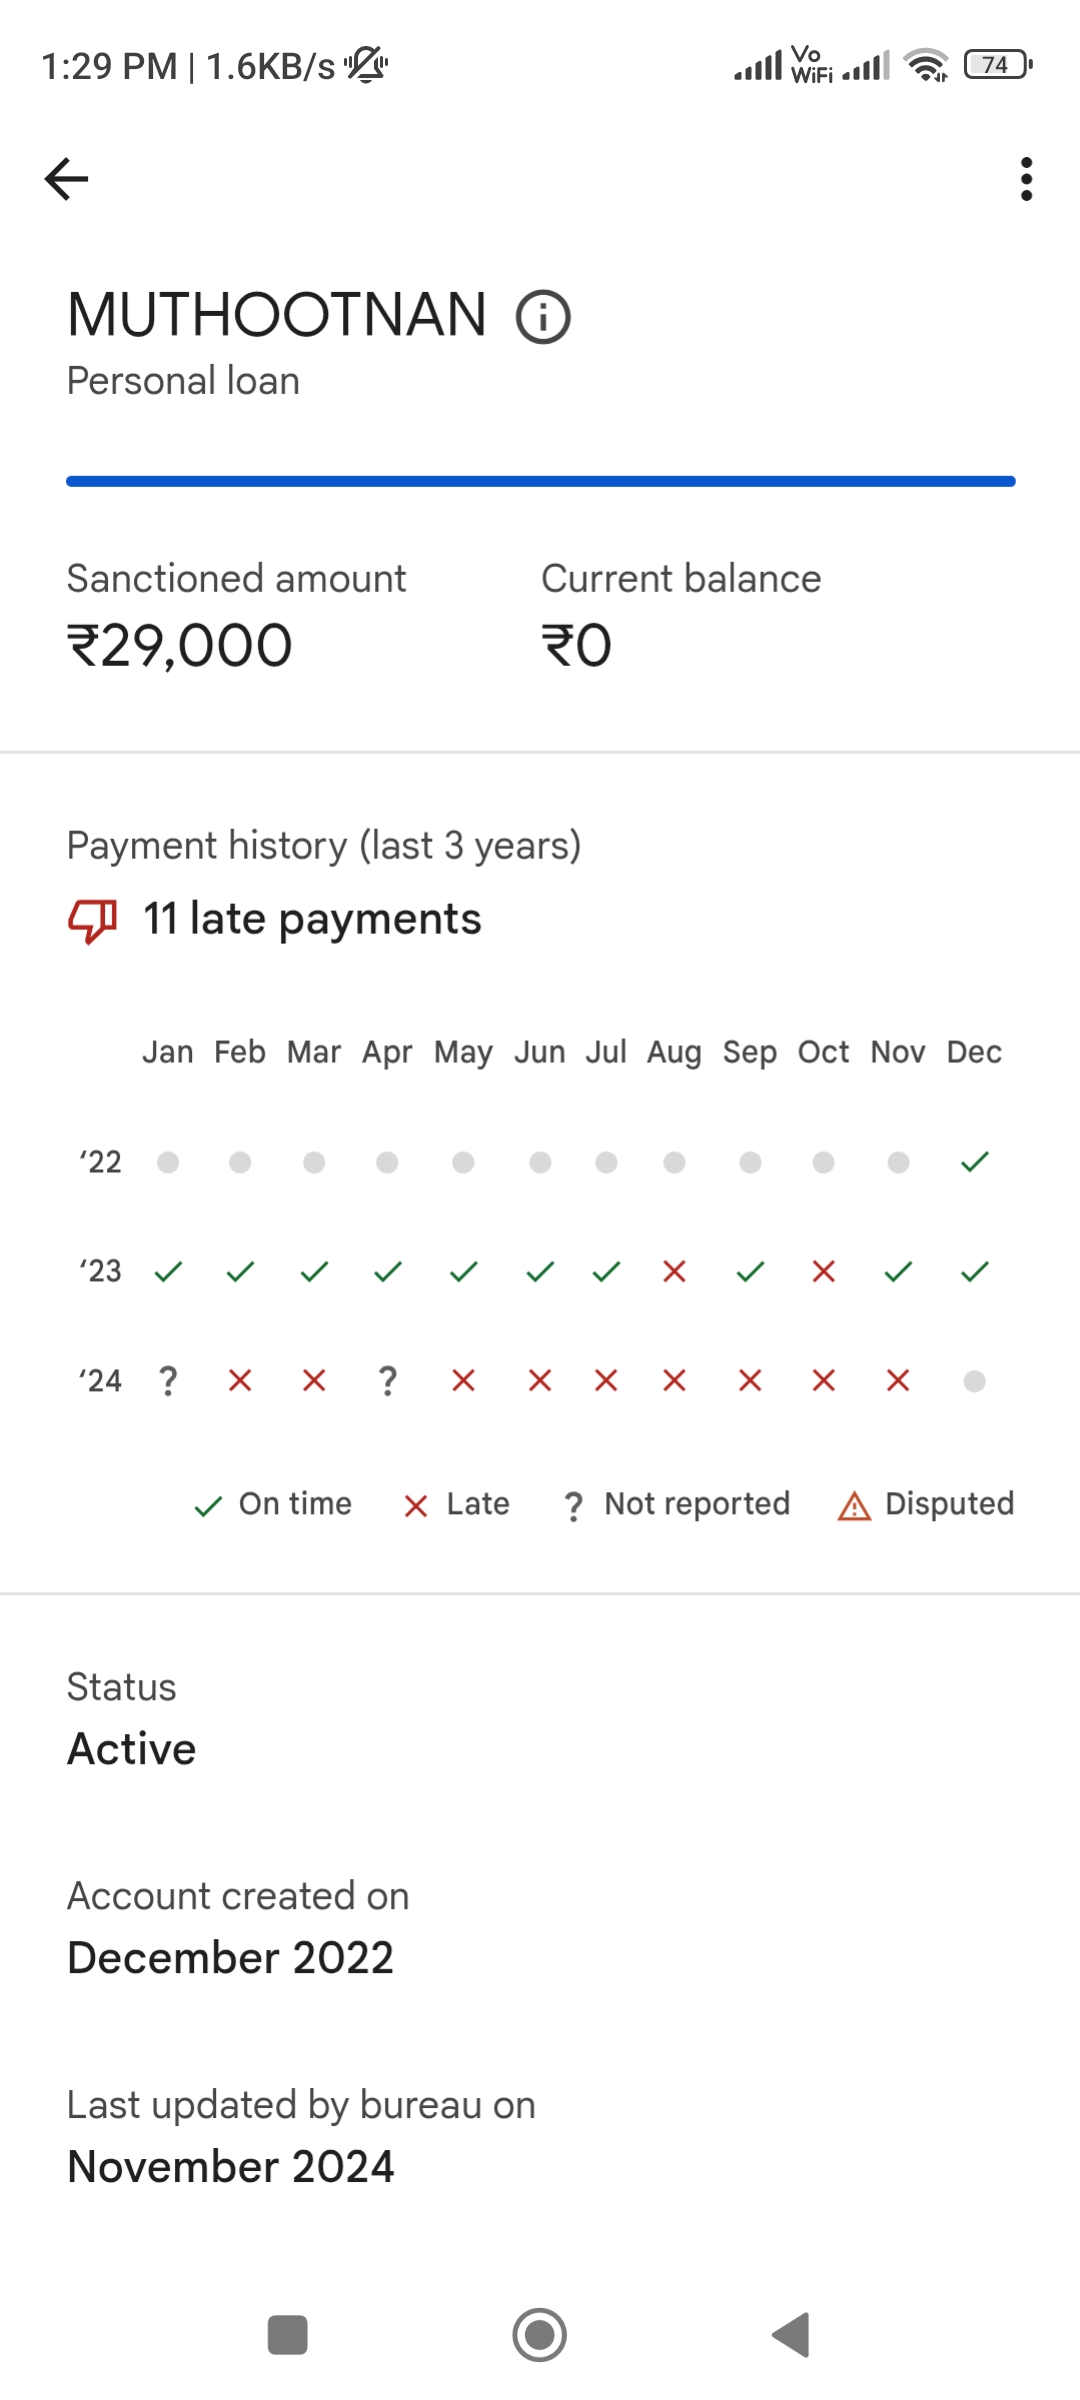This screenshot has height=2400, width=1080.
Task: Tap October 2023 late cross mark
Action: (x=824, y=1271)
